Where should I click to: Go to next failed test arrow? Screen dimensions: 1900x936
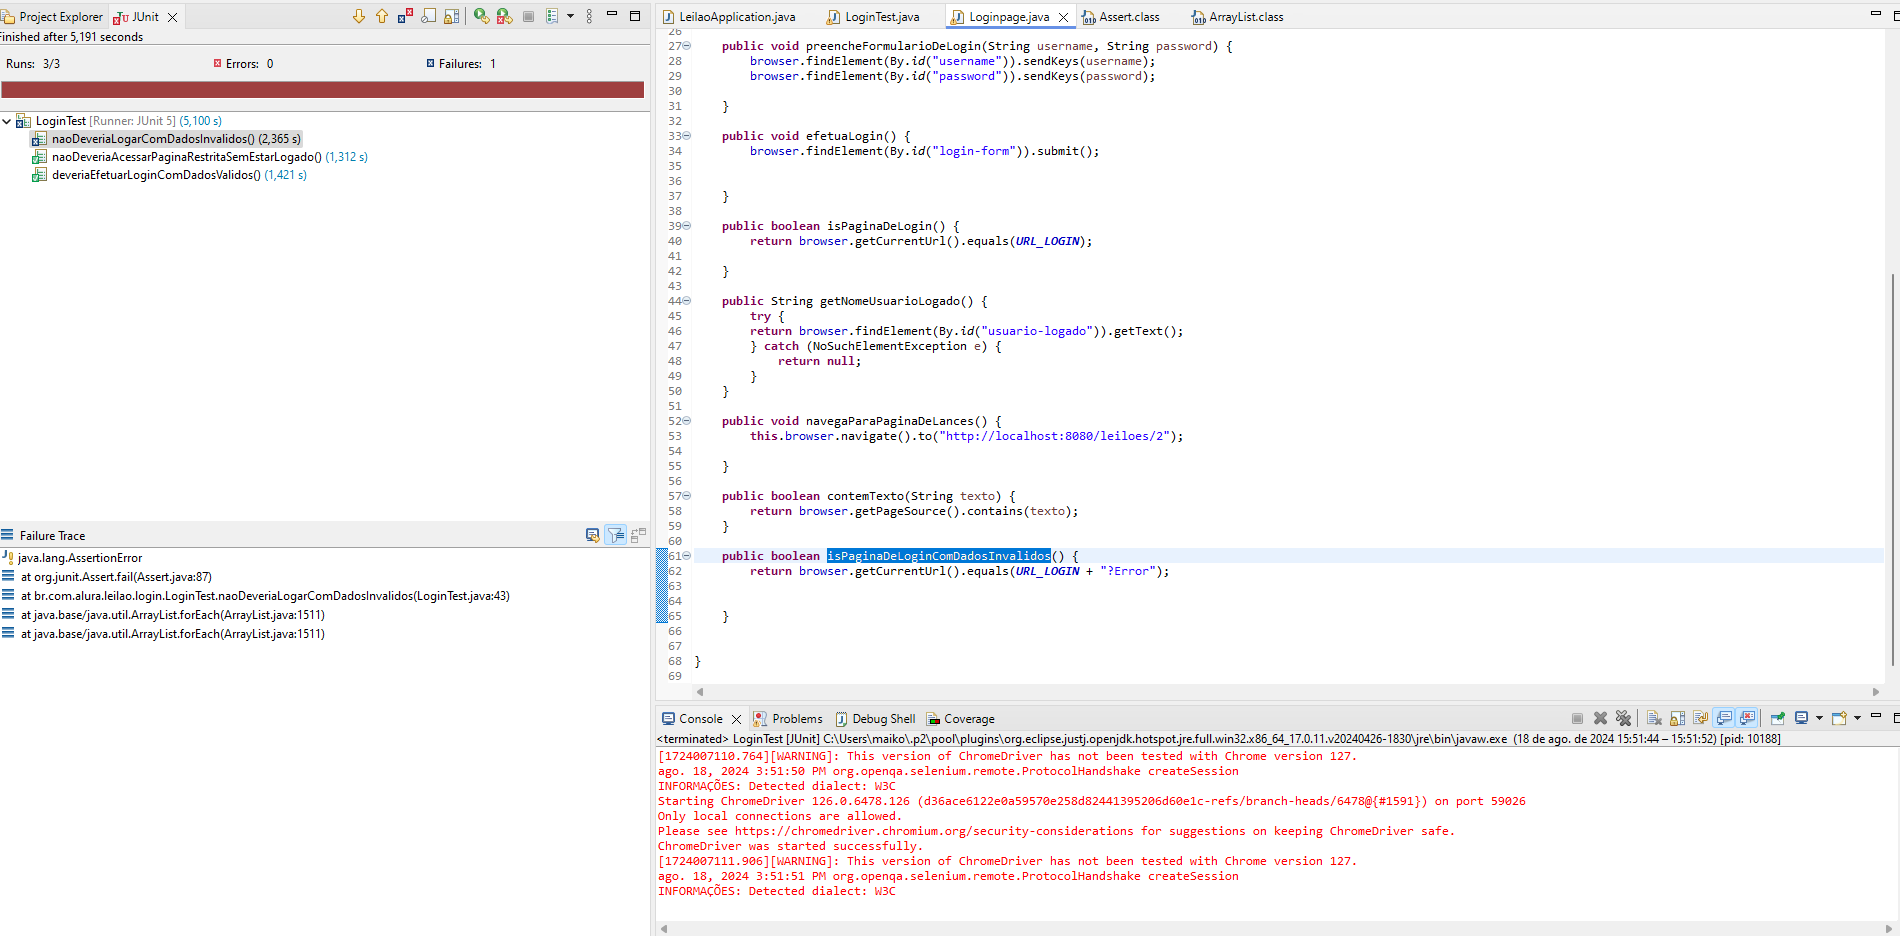[x=359, y=16]
